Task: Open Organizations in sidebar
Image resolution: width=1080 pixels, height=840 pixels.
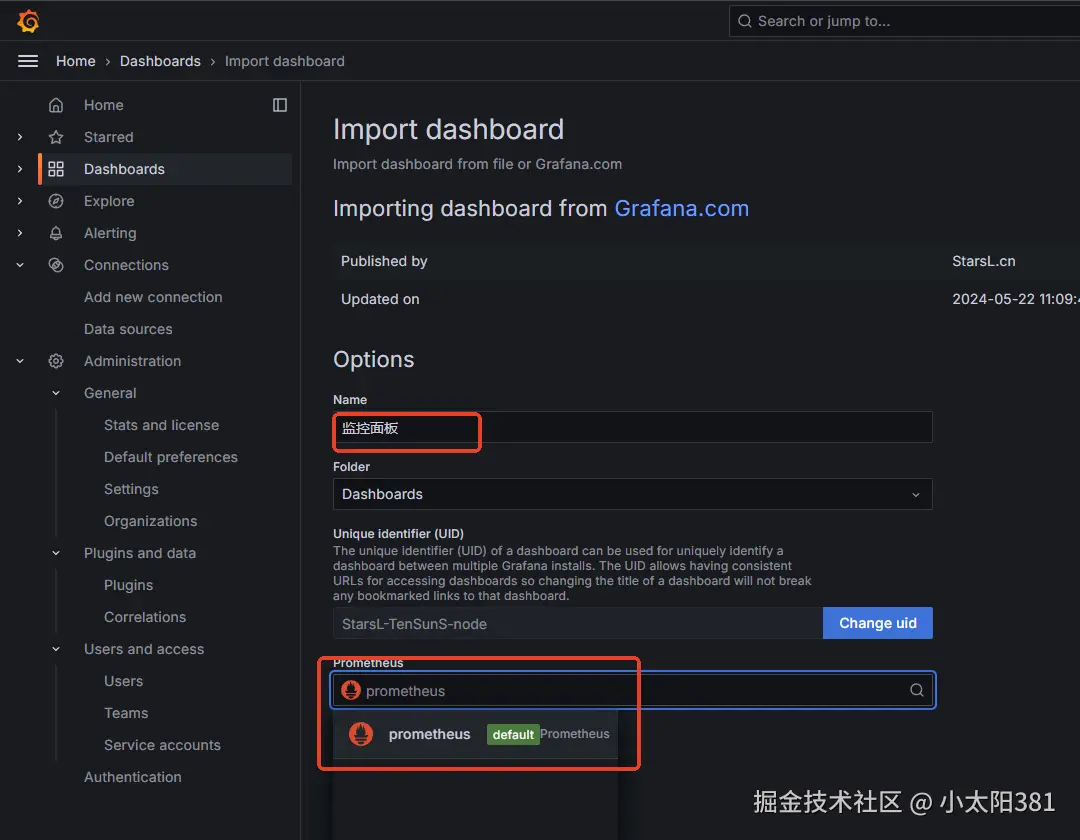Action: coord(150,521)
